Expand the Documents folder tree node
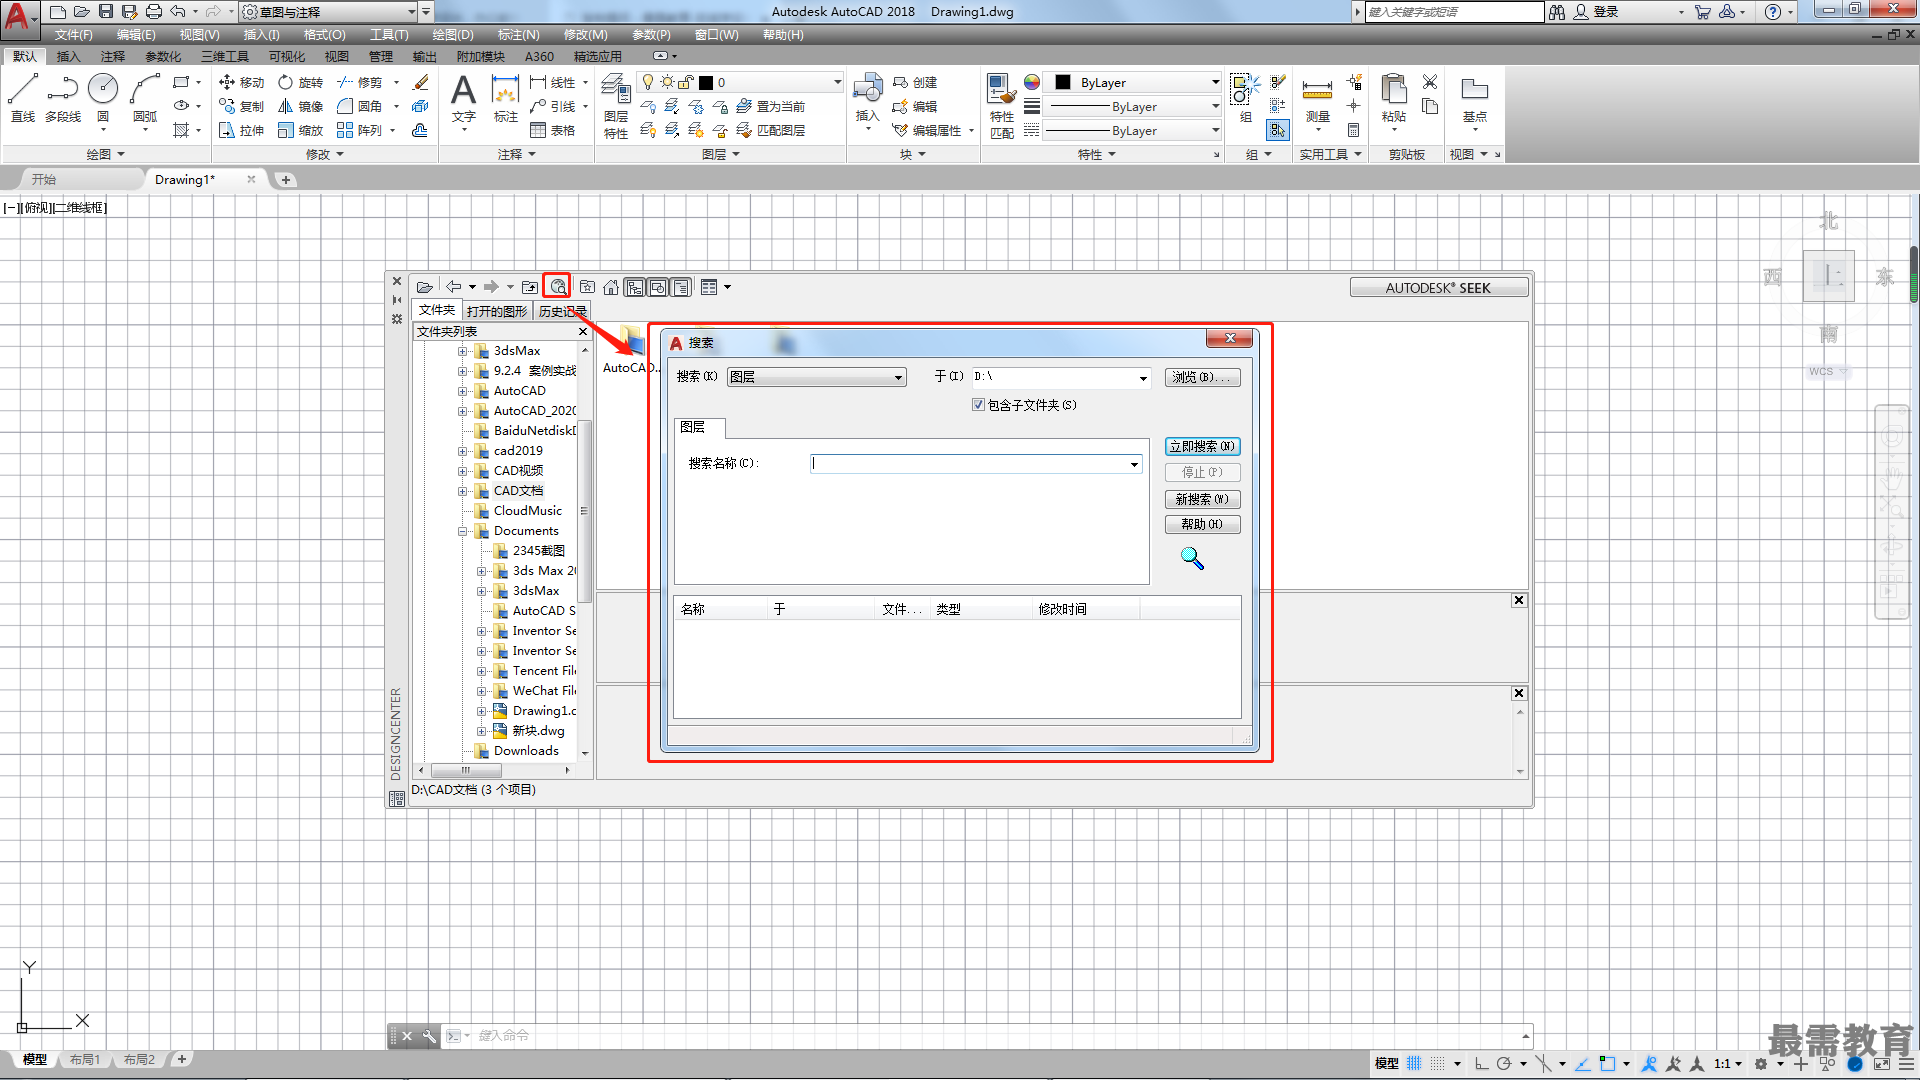This screenshot has width=1920, height=1080. (x=463, y=531)
